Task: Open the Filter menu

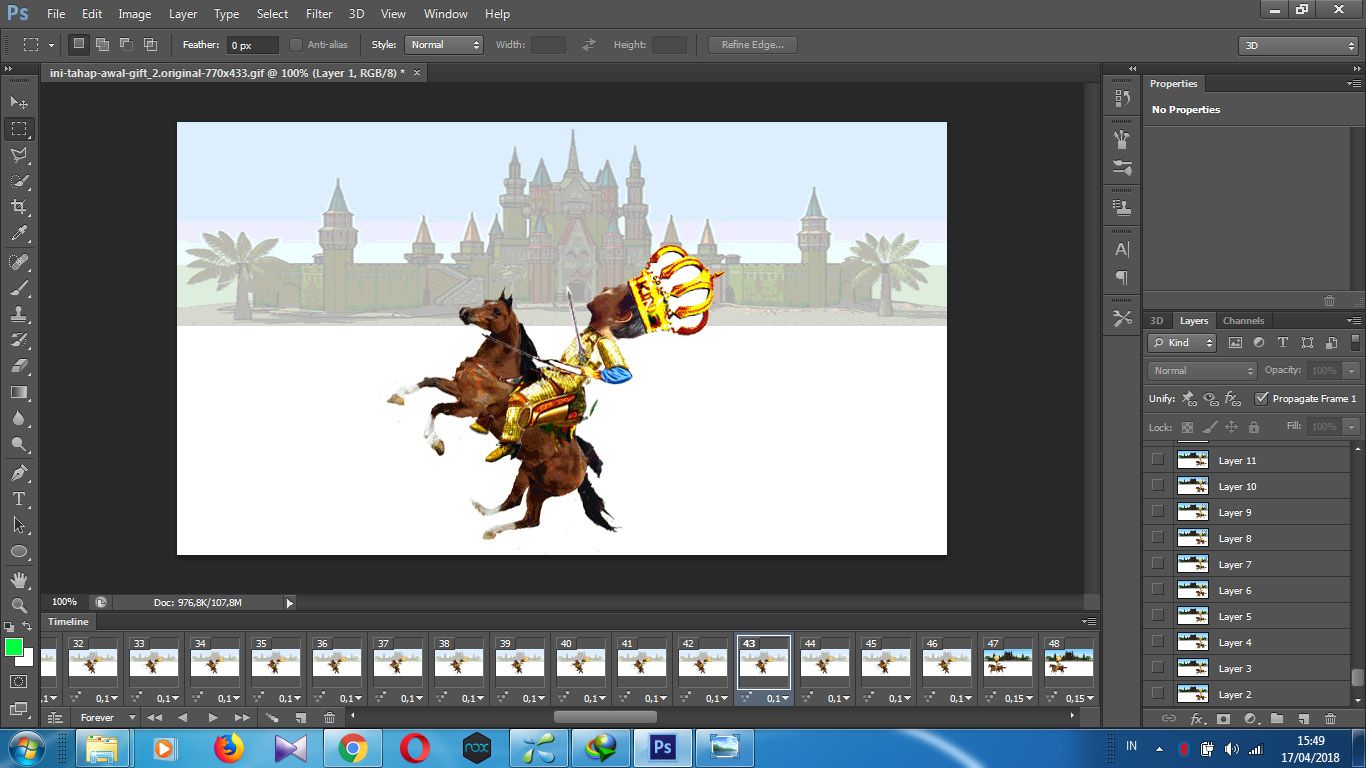Action: [x=319, y=14]
